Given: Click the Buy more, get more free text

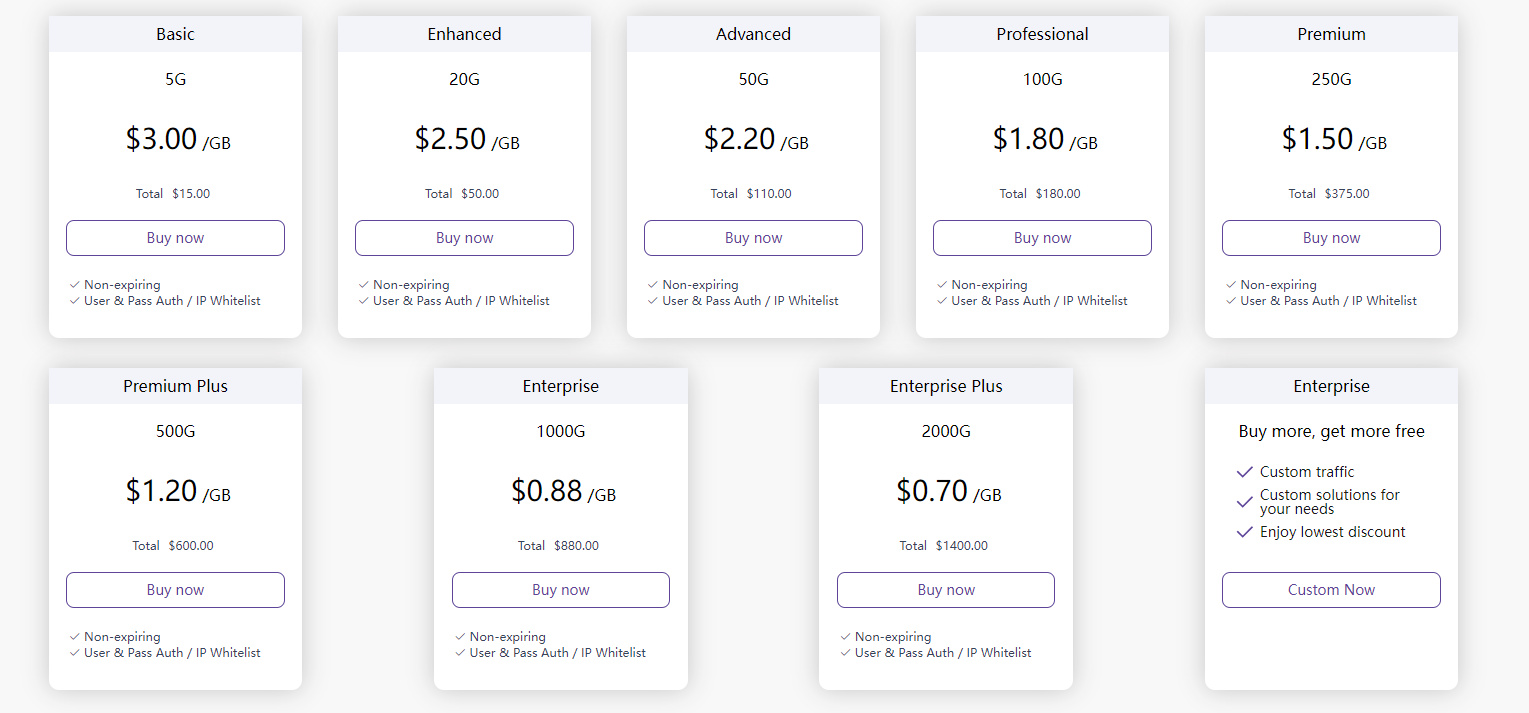Looking at the screenshot, I should (1331, 432).
